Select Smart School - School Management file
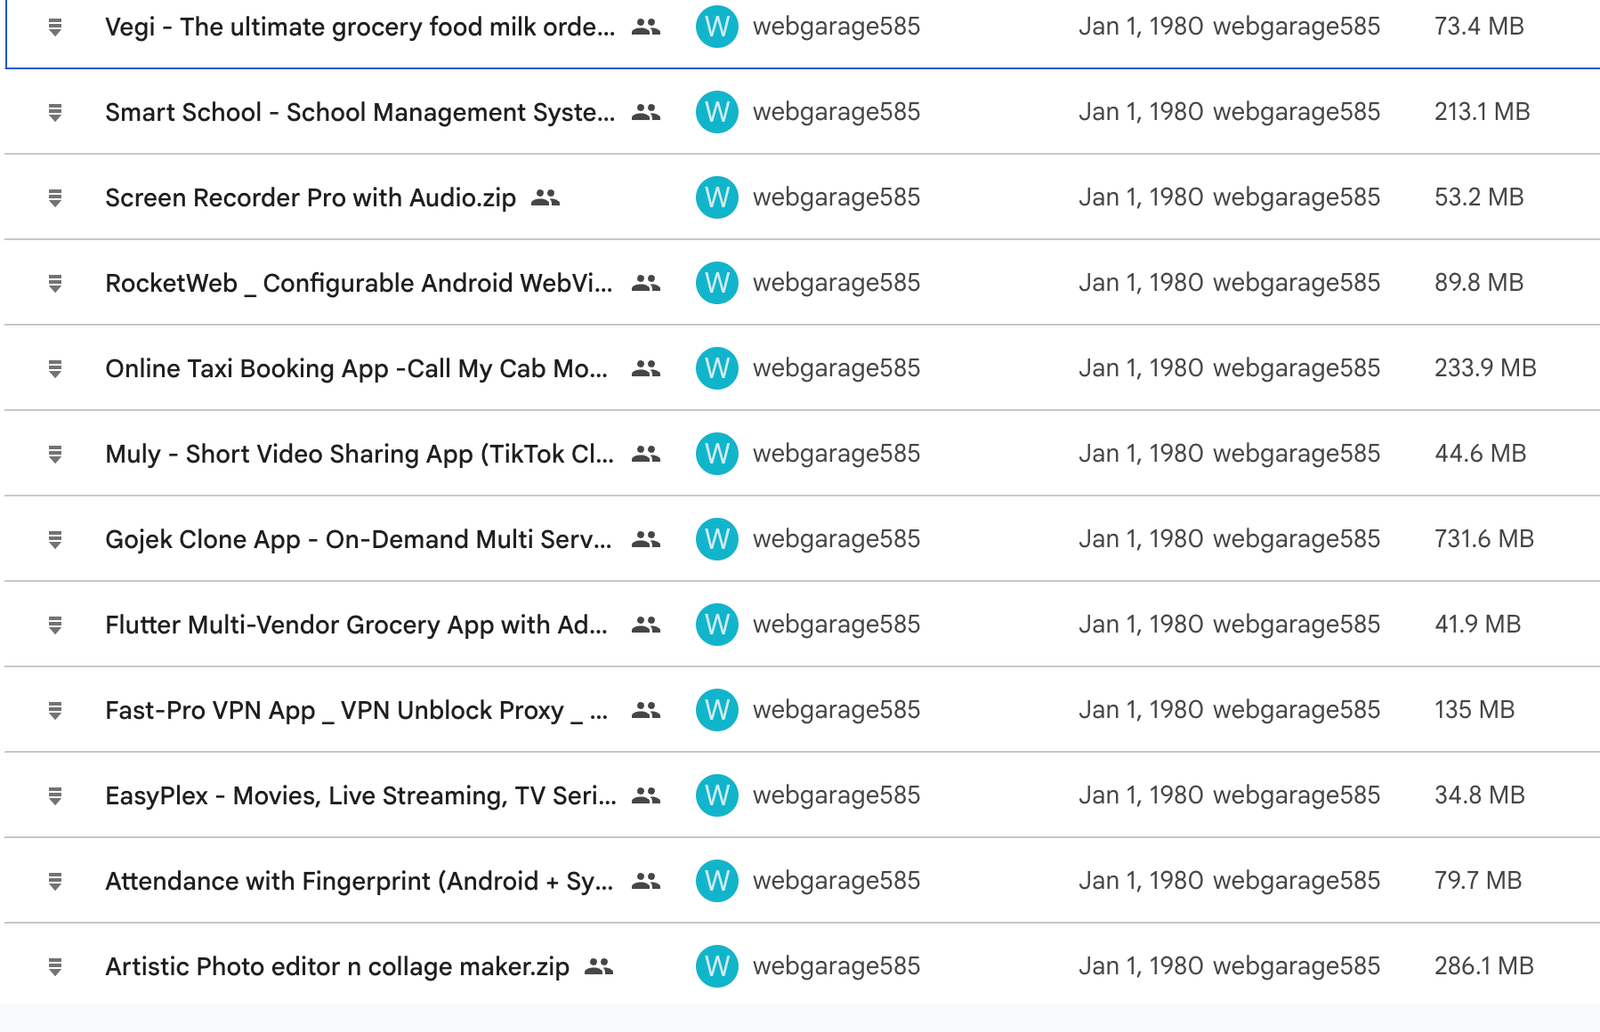Image resolution: width=1600 pixels, height=1032 pixels. (360, 112)
